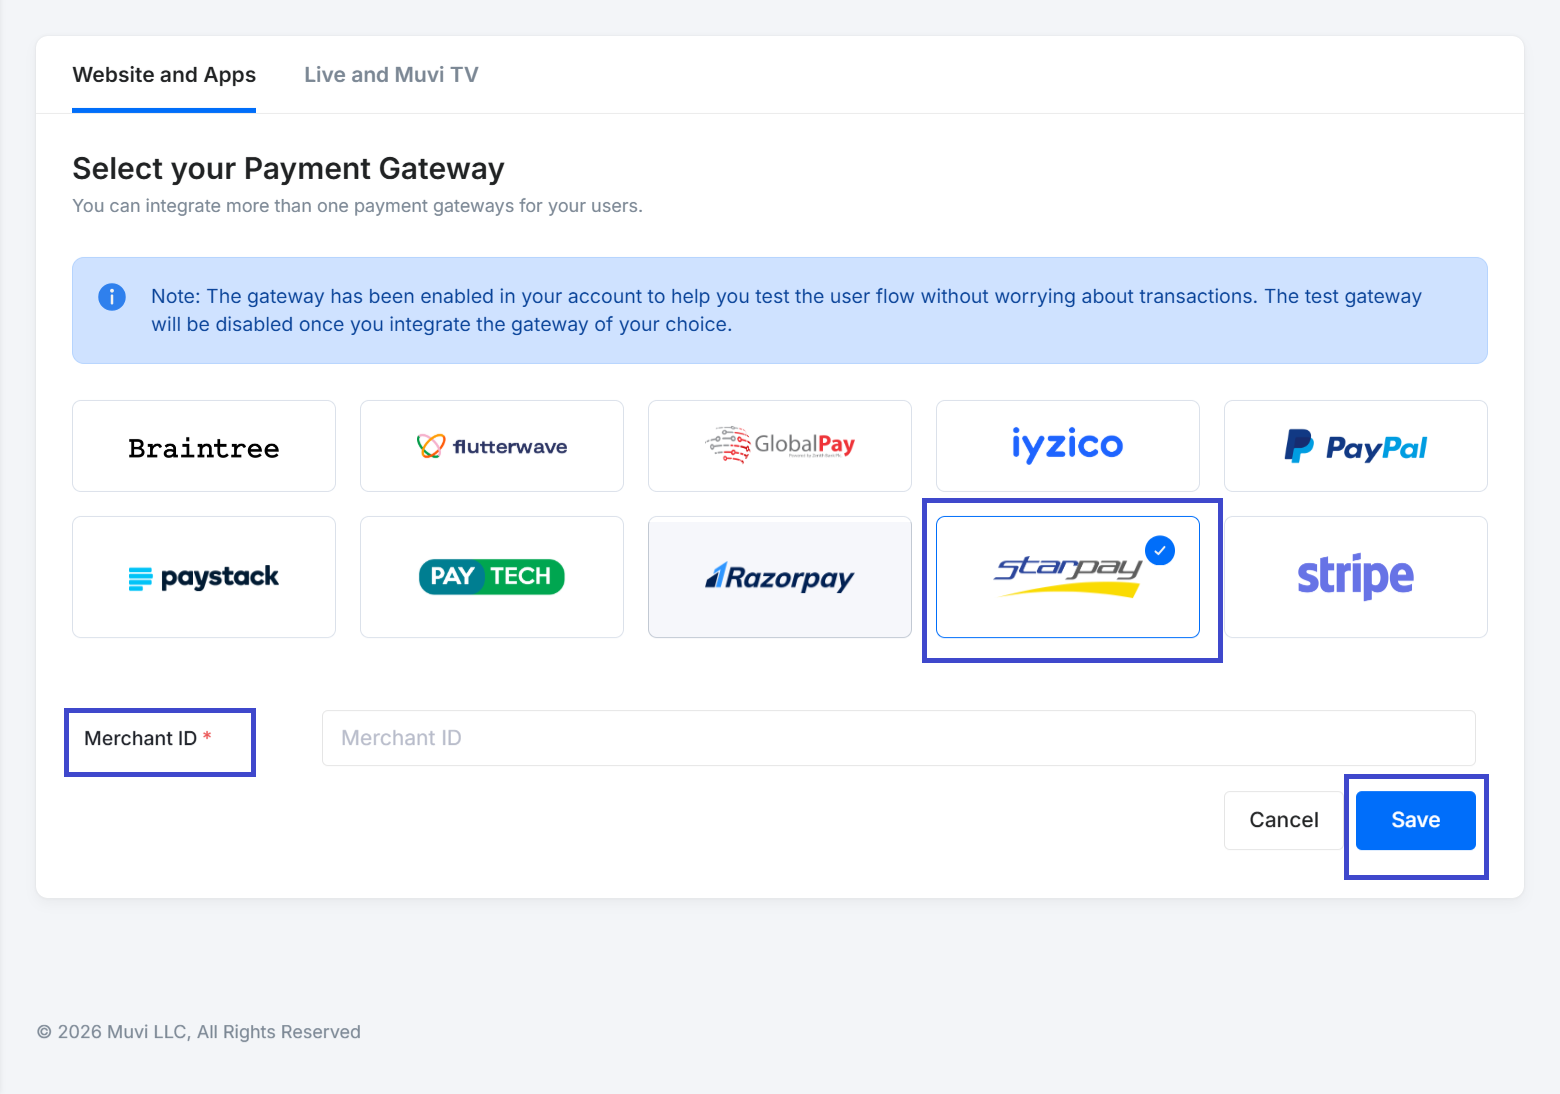Image resolution: width=1560 pixels, height=1094 pixels.
Task: Cancel the gateway configuration
Action: (1283, 820)
